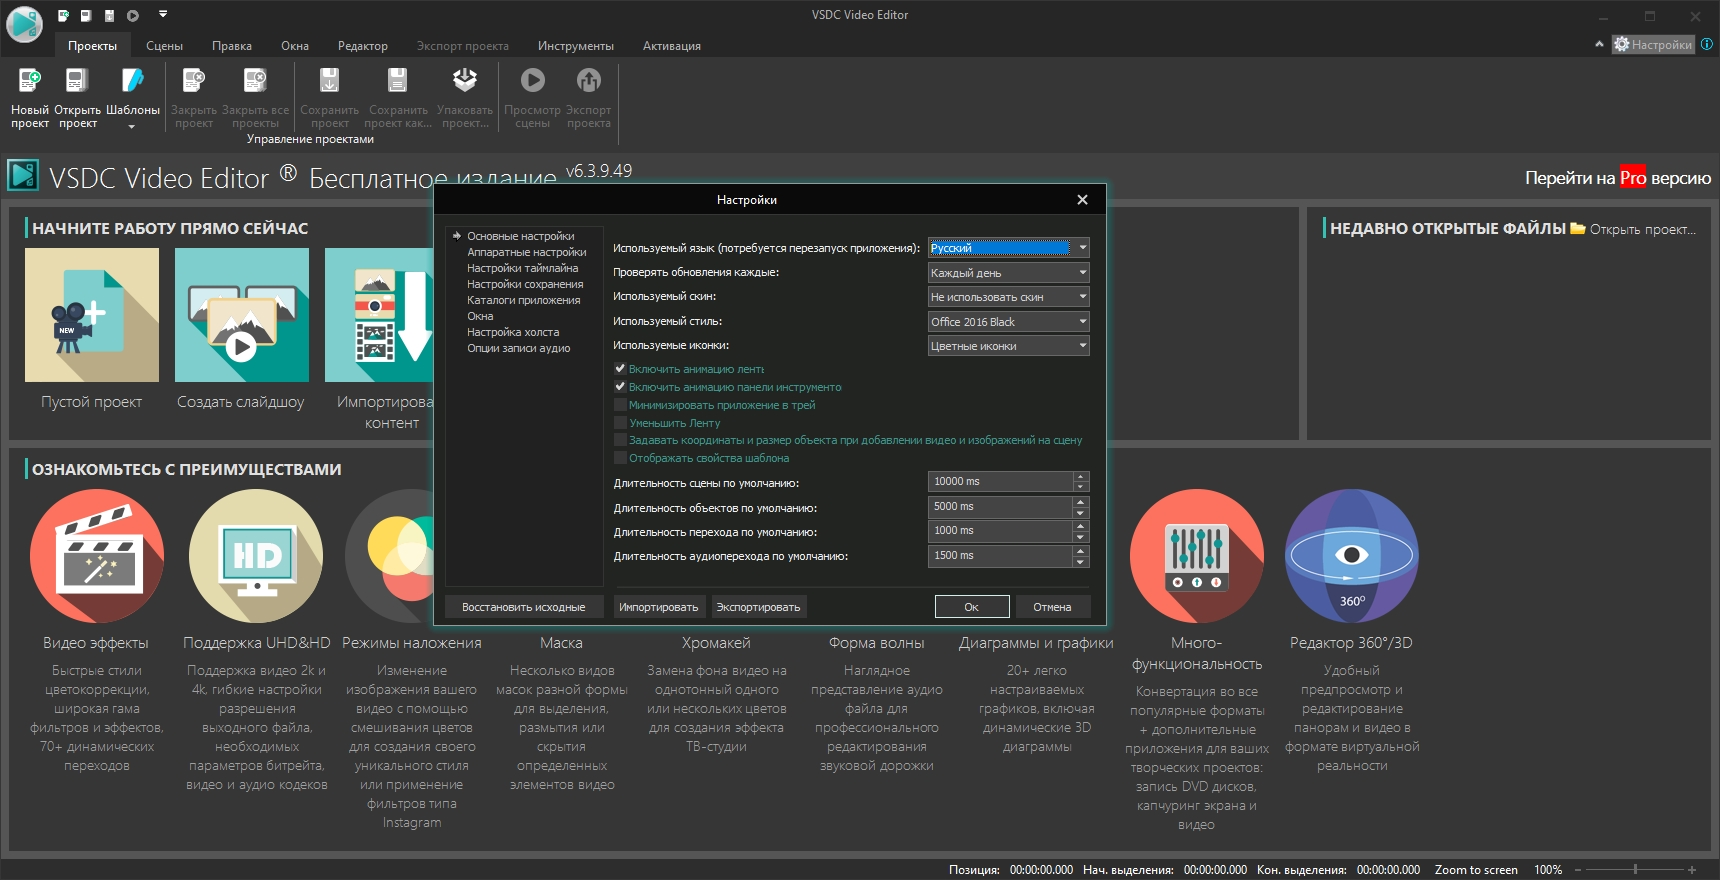Click the UHD&HD support monitor icon
Screen dimensions: 1720x880
[256, 556]
